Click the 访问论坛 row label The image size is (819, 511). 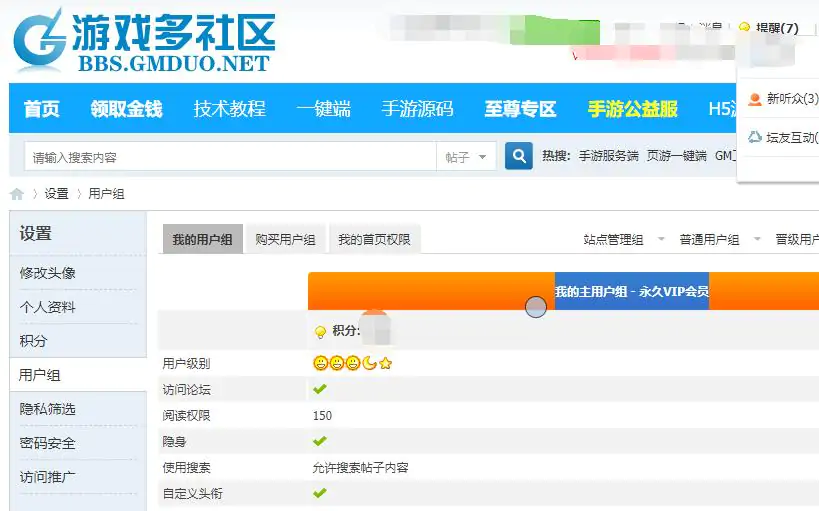pyautogui.click(x=186, y=389)
